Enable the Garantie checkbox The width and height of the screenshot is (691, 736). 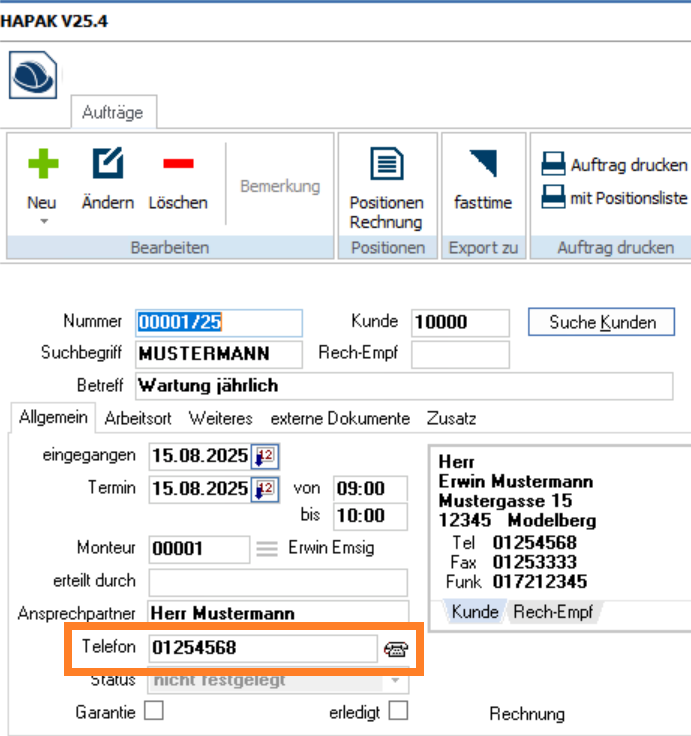(x=153, y=711)
